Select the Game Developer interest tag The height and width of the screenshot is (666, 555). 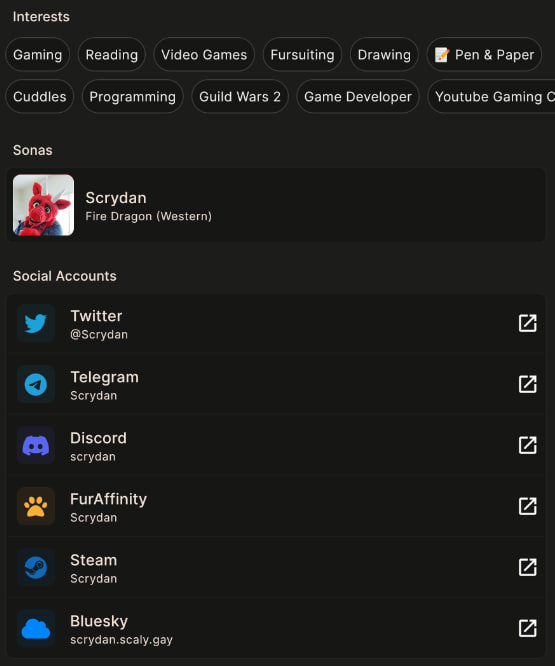pos(358,97)
